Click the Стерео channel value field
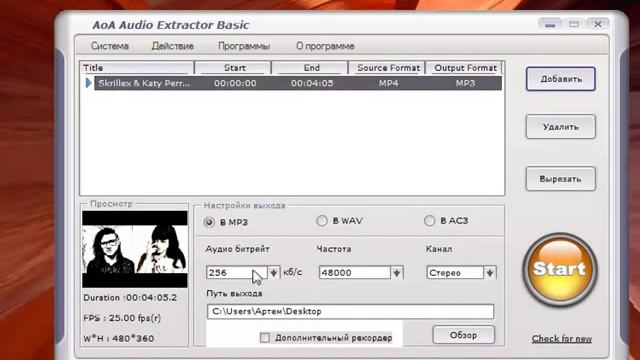The height and width of the screenshot is (360, 640). (x=456, y=273)
